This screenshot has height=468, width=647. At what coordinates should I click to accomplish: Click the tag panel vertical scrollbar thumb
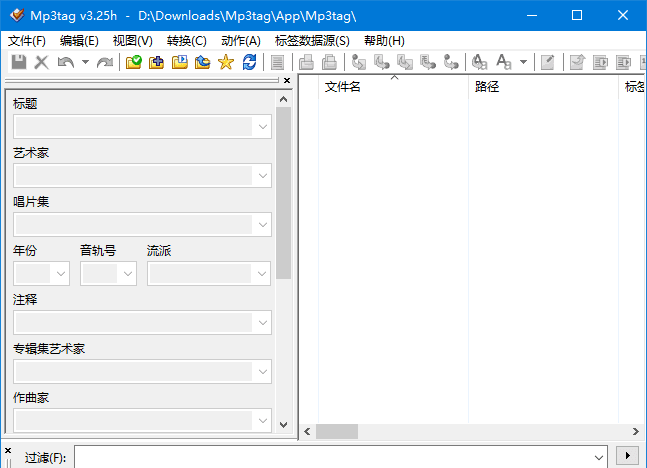(x=283, y=193)
